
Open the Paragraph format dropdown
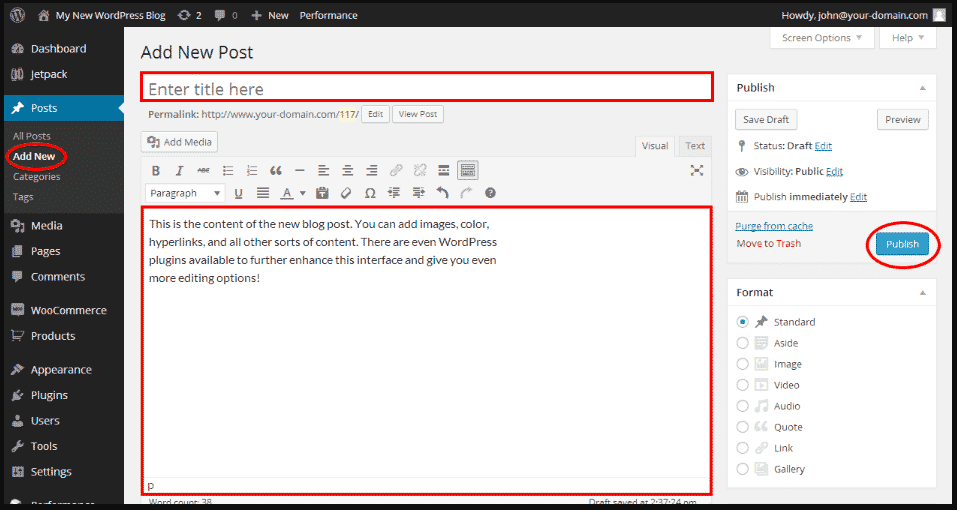[x=185, y=193]
